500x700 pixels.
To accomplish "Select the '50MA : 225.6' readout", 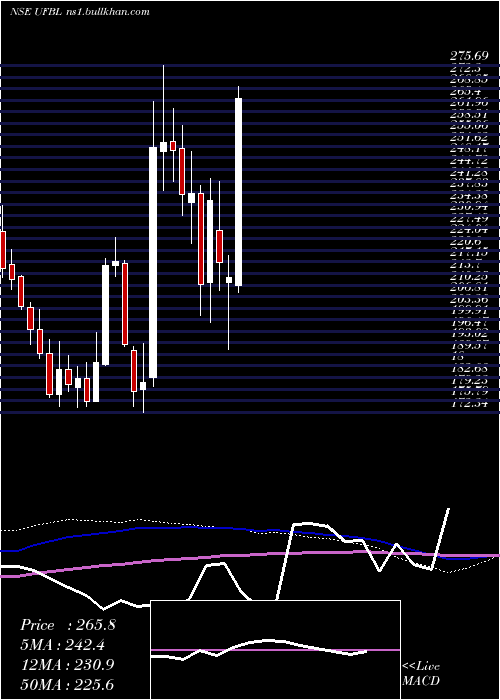I will pyautogui.click(x=67, y=684).
